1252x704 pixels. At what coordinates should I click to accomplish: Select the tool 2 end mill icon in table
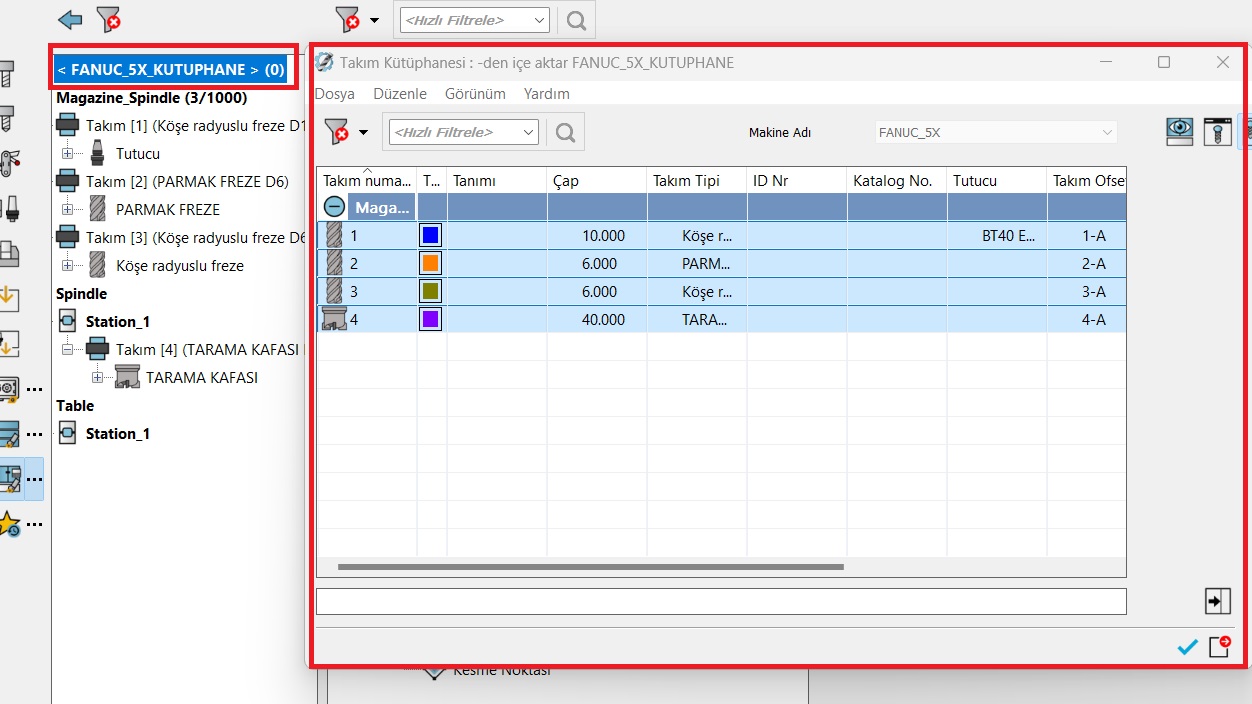click(334, 263)
